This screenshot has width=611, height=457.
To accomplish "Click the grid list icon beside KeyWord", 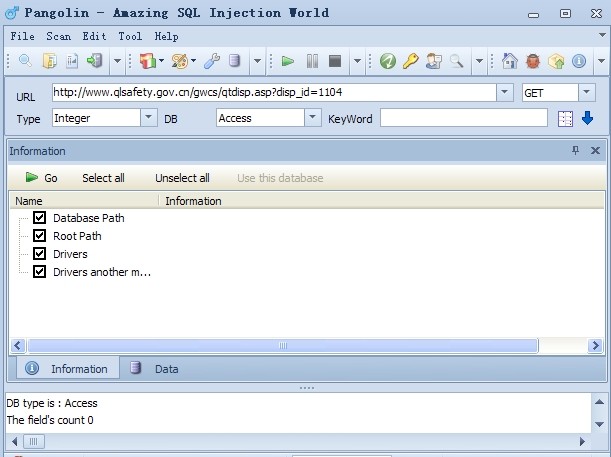I will pos(565,119).
